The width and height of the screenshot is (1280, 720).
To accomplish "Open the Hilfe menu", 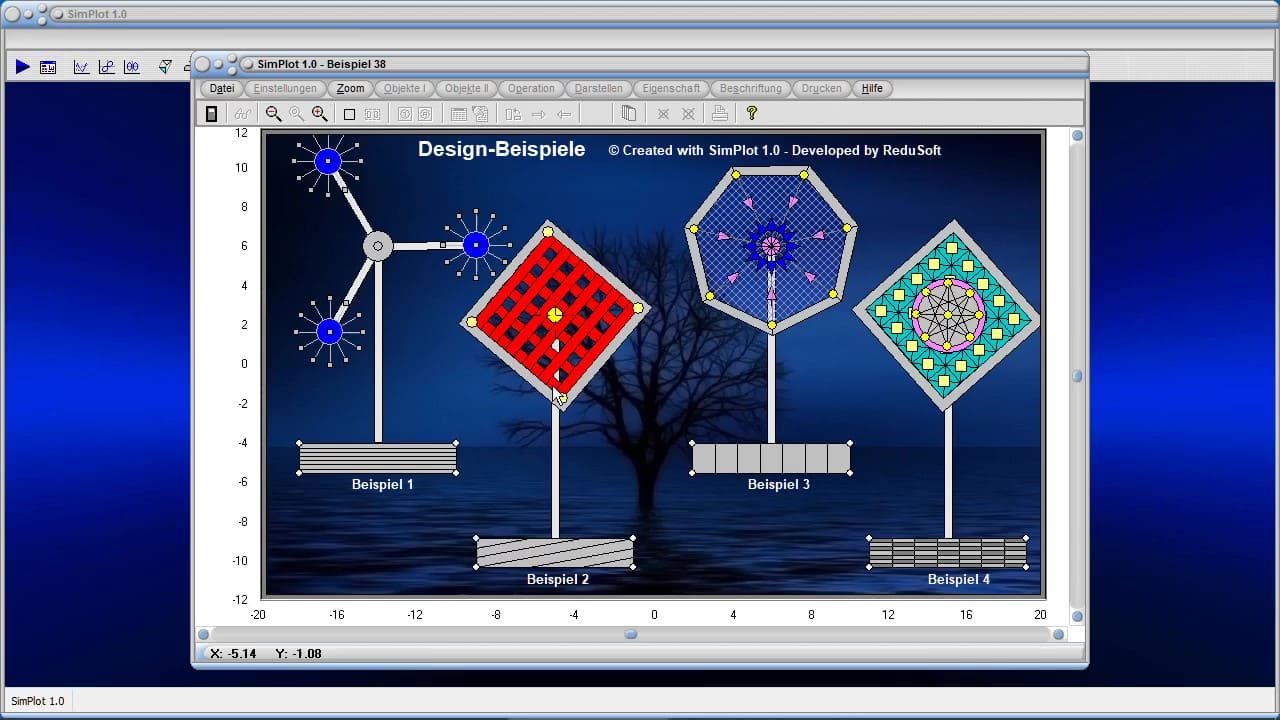I will [x=872, y=88].
